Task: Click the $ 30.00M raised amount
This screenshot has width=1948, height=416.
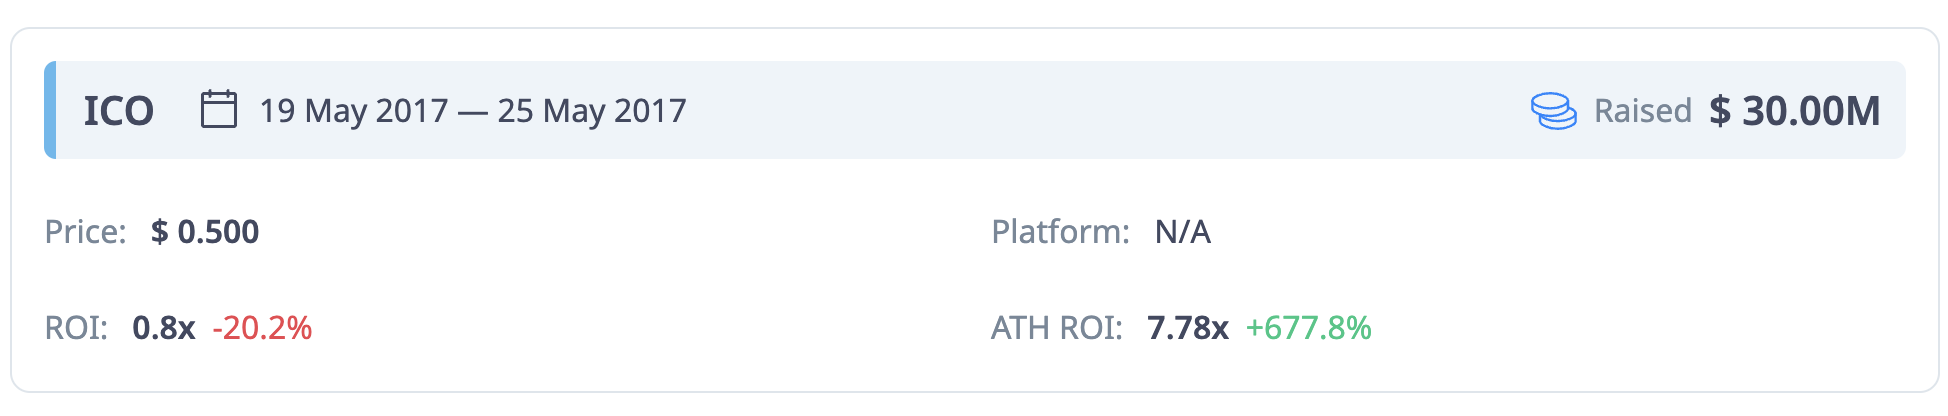Action: pos(1795,111)
